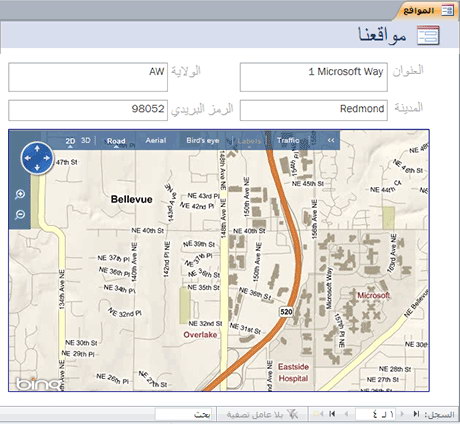Click the current record number box

tap(376, 414)
